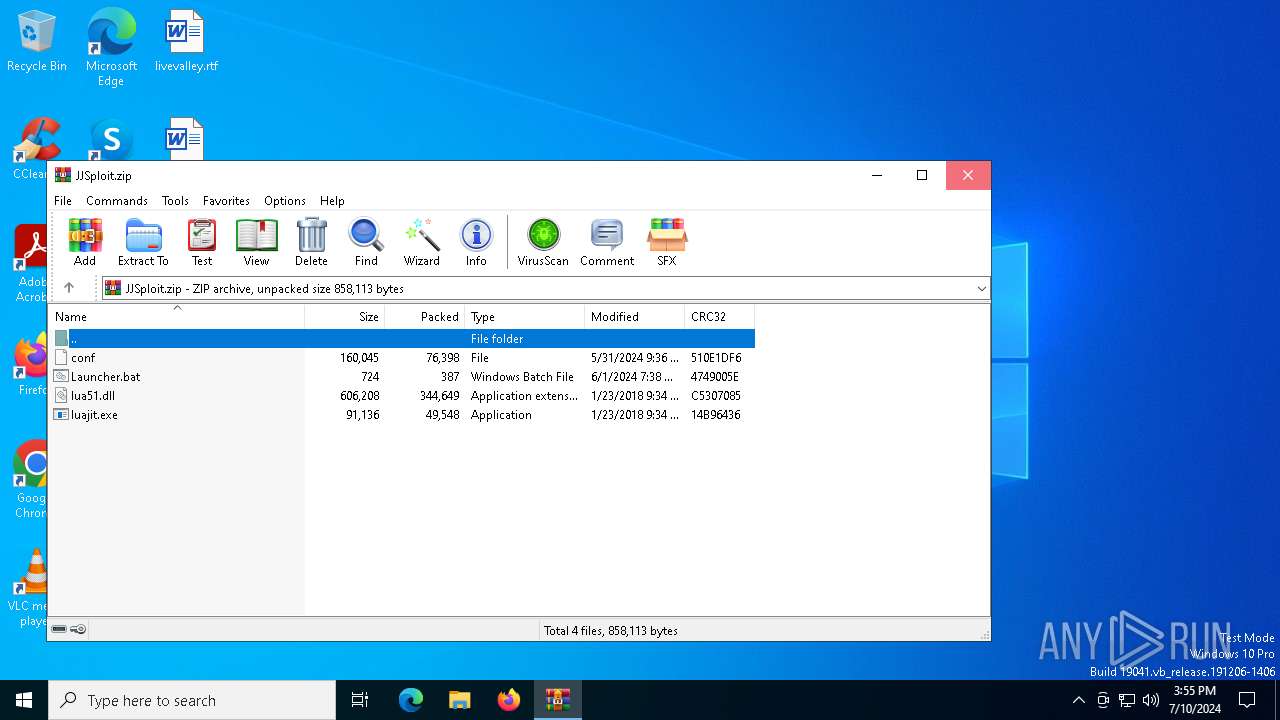The height and width of the screenshot is (720, 1280).
Task: Open the View file tool
Action: [x=257, y=243]
